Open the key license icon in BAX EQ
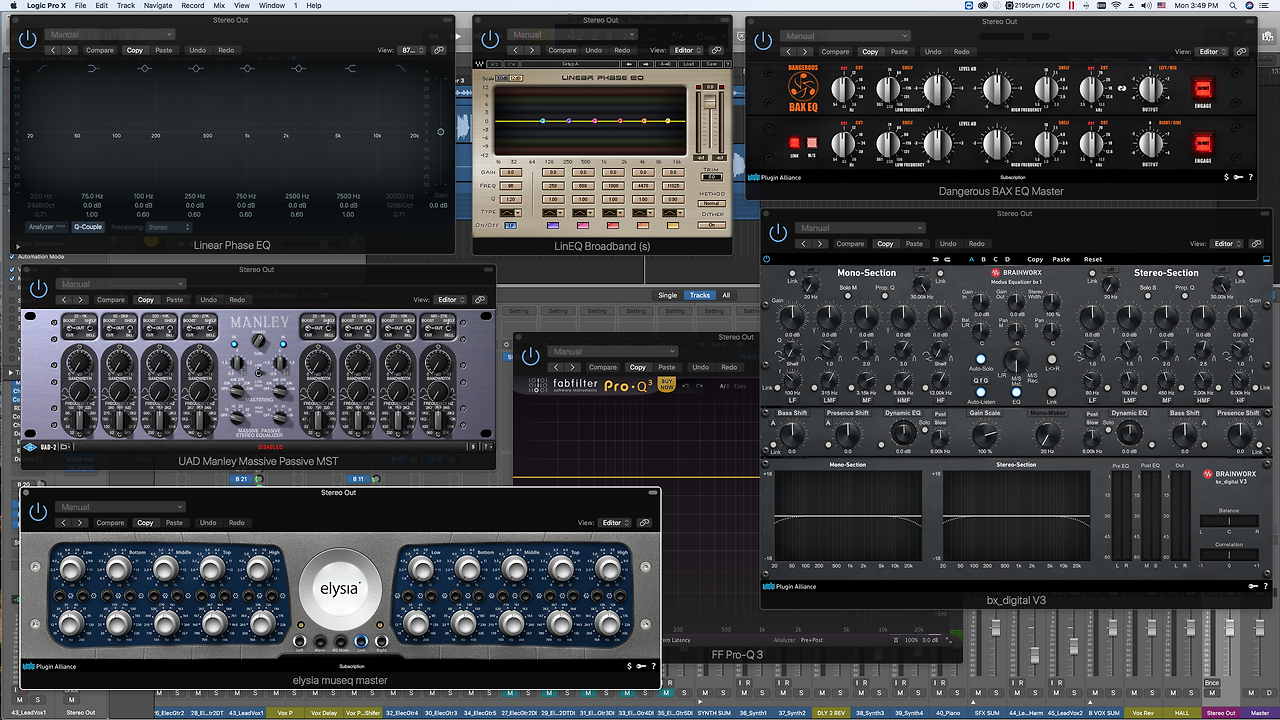The width and height of the screenshot is (1280, 720). coord(1238,178)
